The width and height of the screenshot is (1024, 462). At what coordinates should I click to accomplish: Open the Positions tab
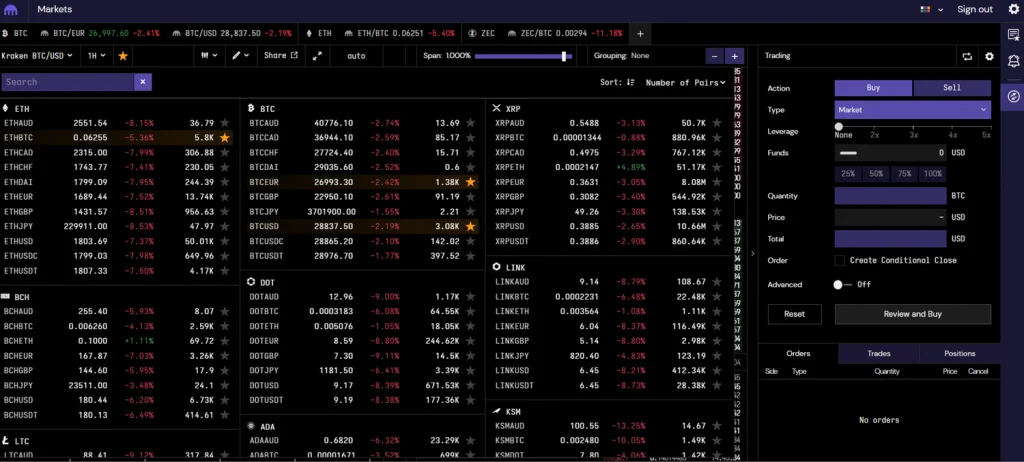pyautogui.click(x=959, y=354)
